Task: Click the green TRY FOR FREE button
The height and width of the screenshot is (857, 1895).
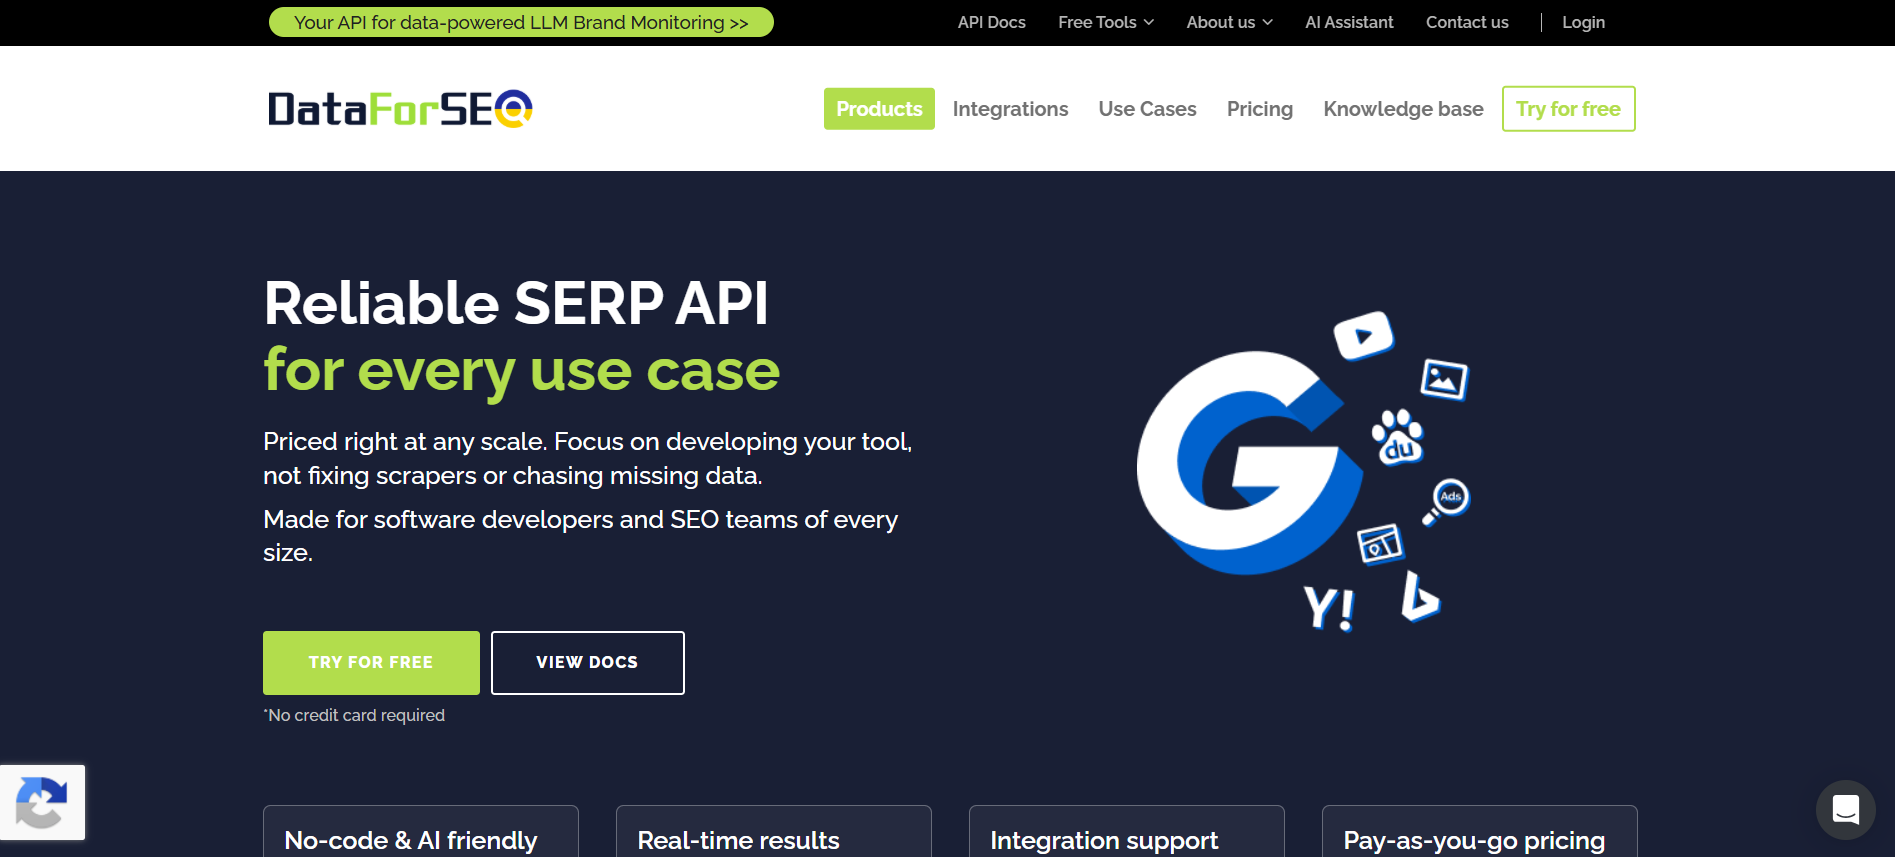Action: point(371,663)
